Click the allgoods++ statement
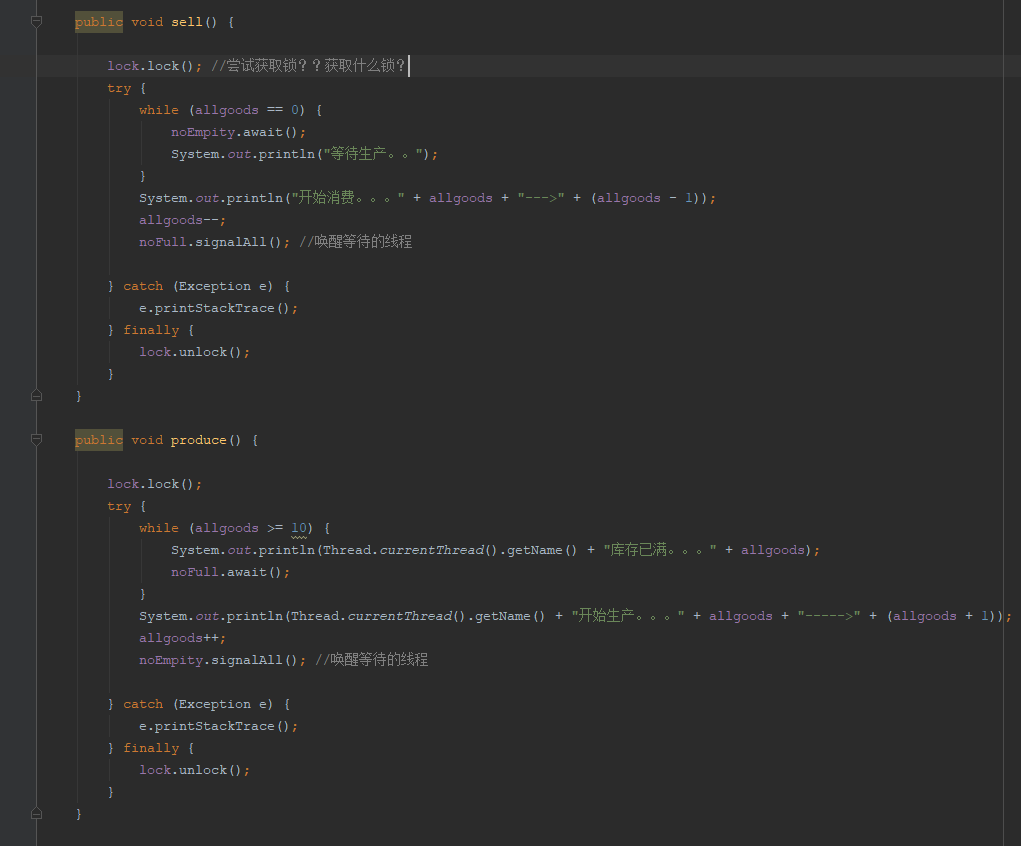1021x846 pixels. pyautogui.click(x=182, y=638)
